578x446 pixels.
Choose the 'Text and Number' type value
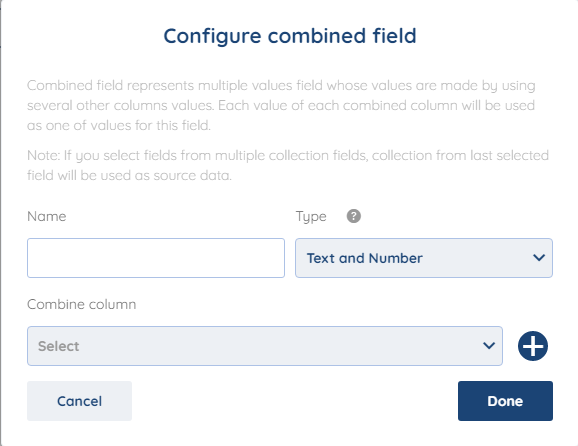pyautogui.click(x=365, y=258)
